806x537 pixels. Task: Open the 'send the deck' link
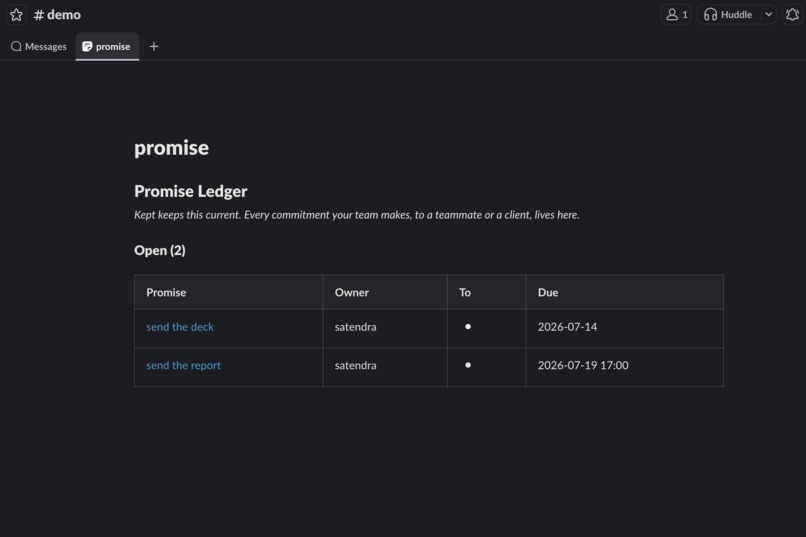pos(180,327)
